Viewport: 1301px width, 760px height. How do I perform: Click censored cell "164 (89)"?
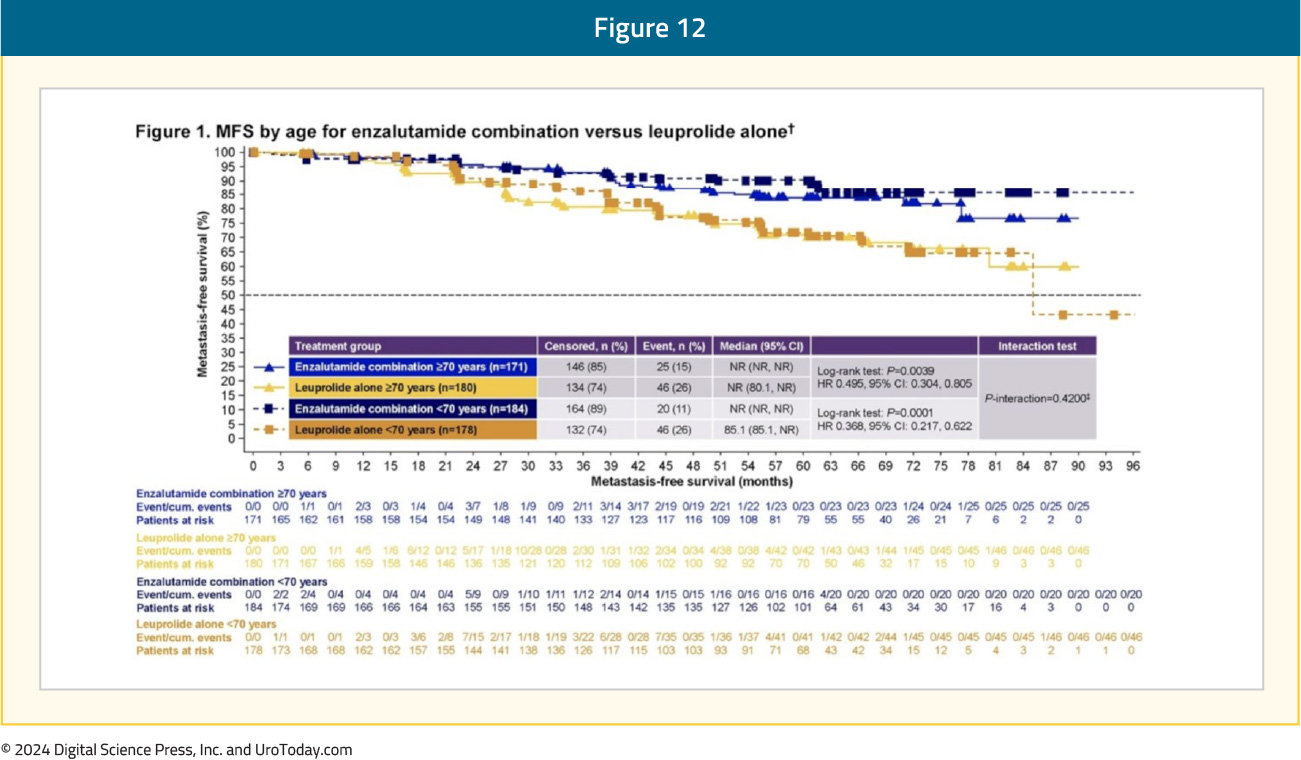click(x=586, y=409)
